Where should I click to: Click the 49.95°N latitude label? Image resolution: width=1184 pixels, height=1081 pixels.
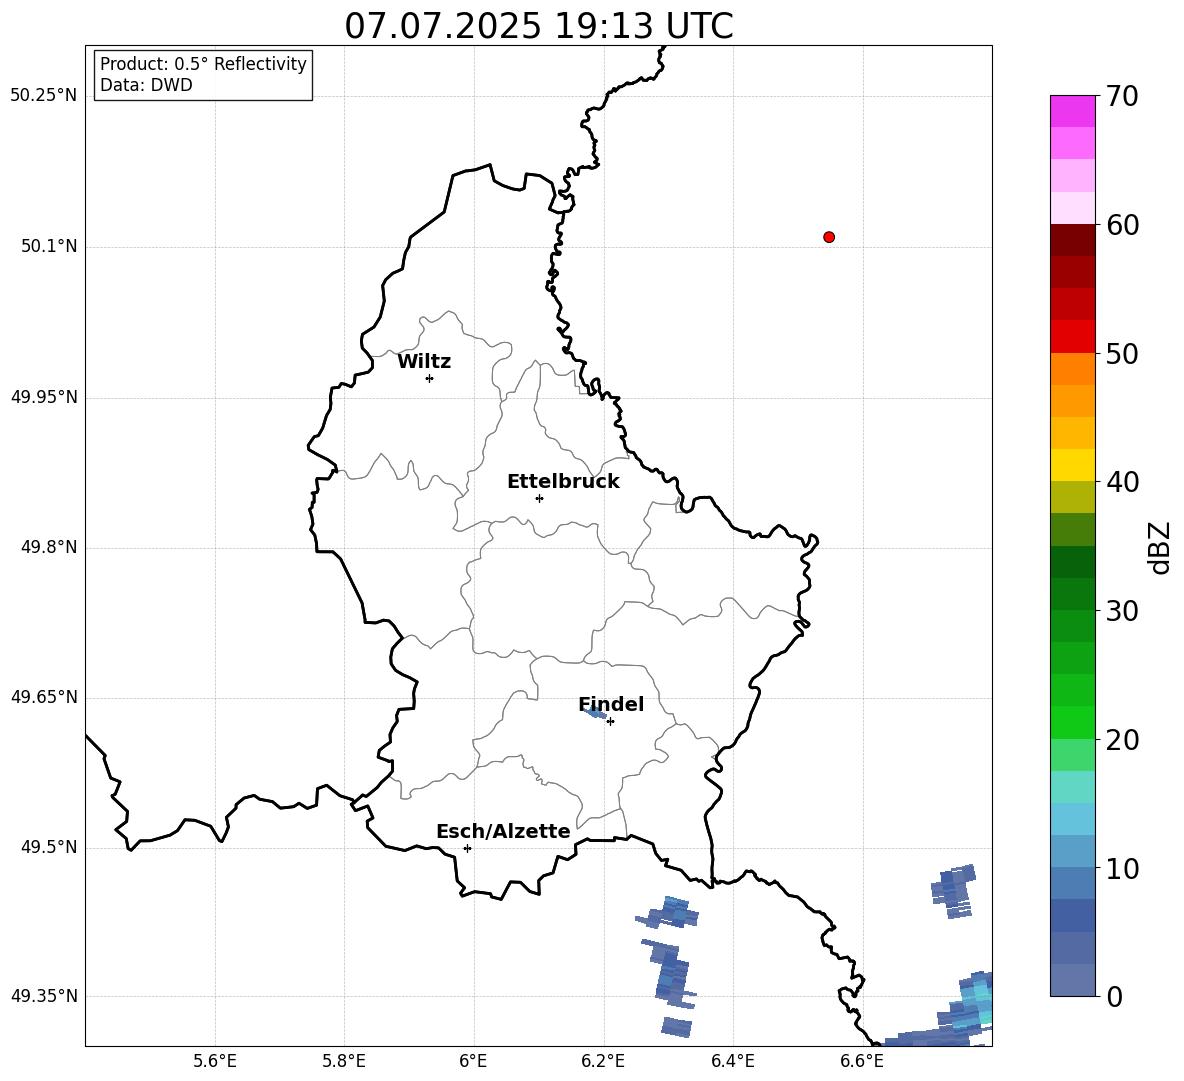click(x=44, y=396)
